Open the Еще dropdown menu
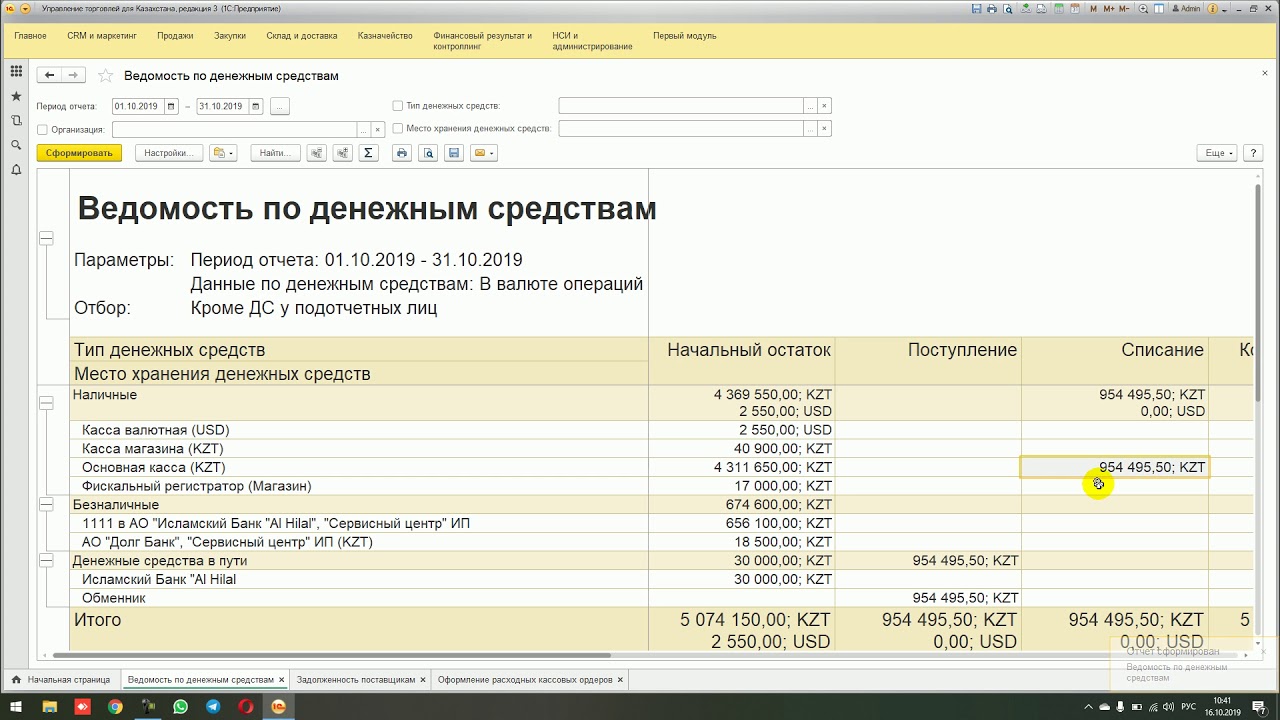The height and width of the screenshot is (720, 1280). click(1217, 153)
